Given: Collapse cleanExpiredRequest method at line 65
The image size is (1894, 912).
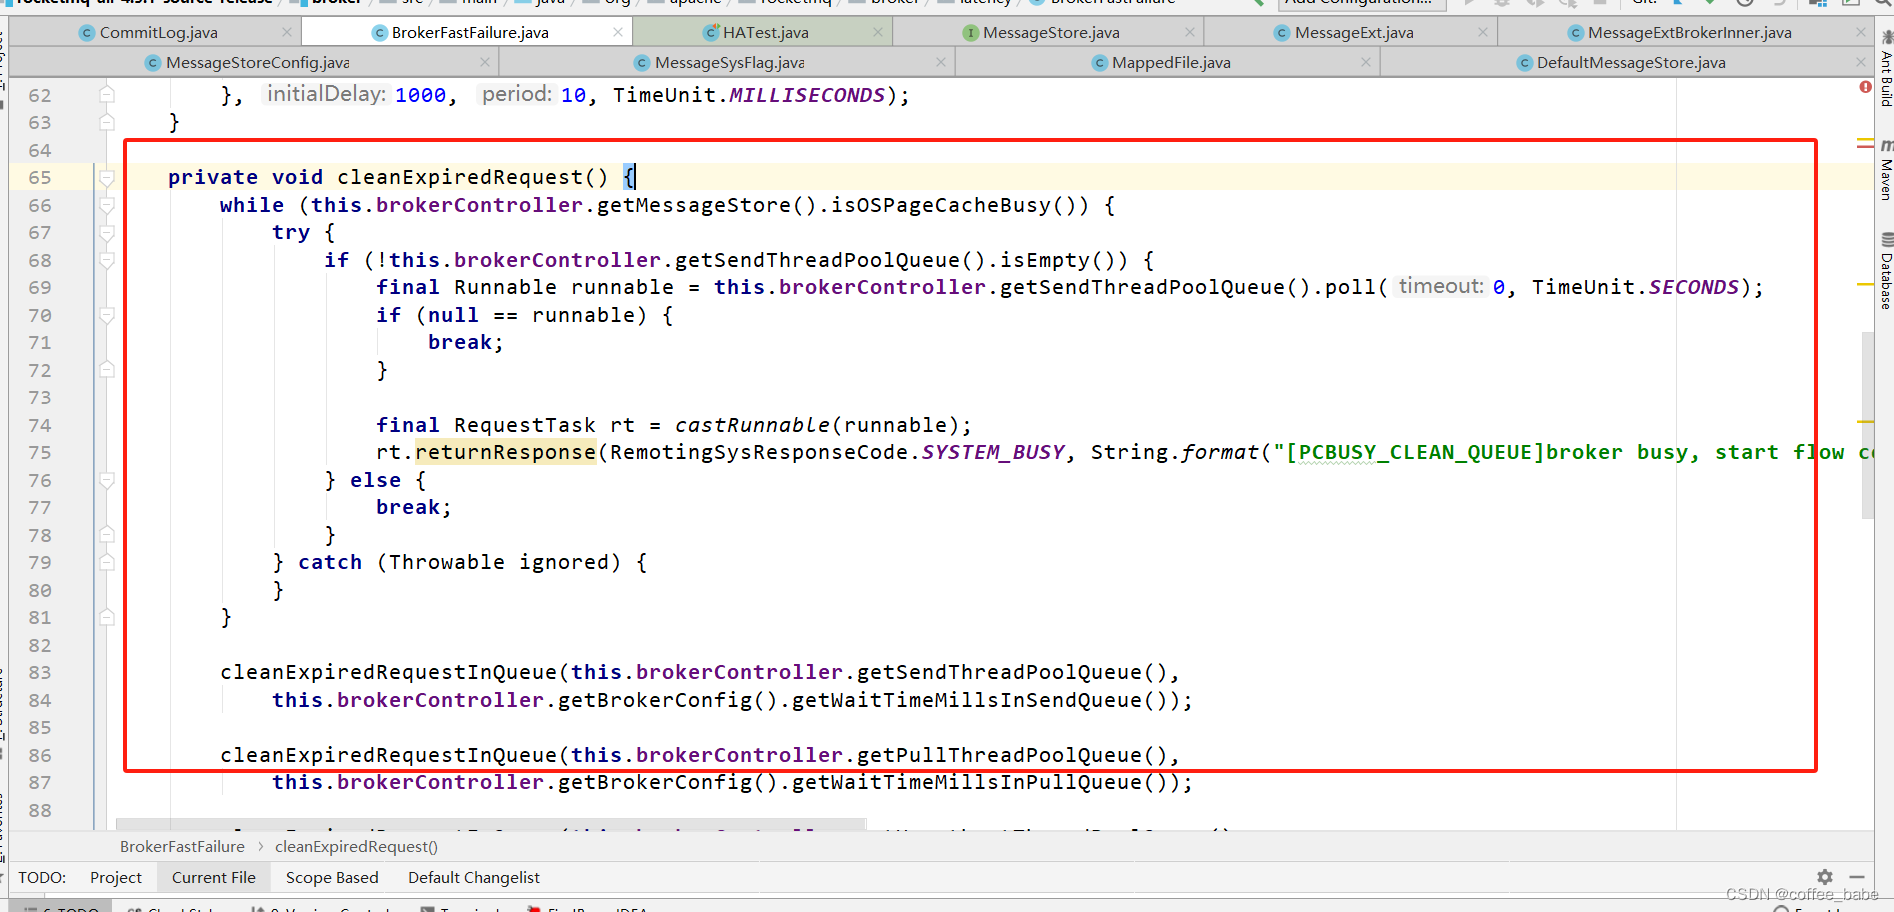Looking at the screenshot, I should (107, 178).
